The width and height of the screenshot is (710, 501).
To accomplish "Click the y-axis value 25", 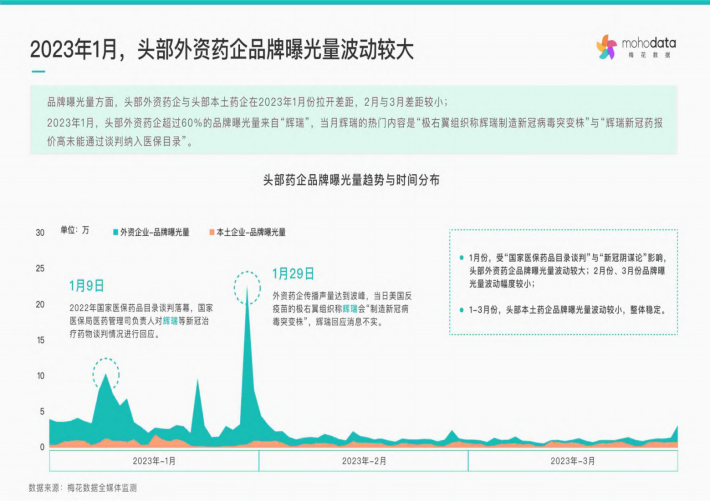I will pyautogui.click(x=40, y=269).
